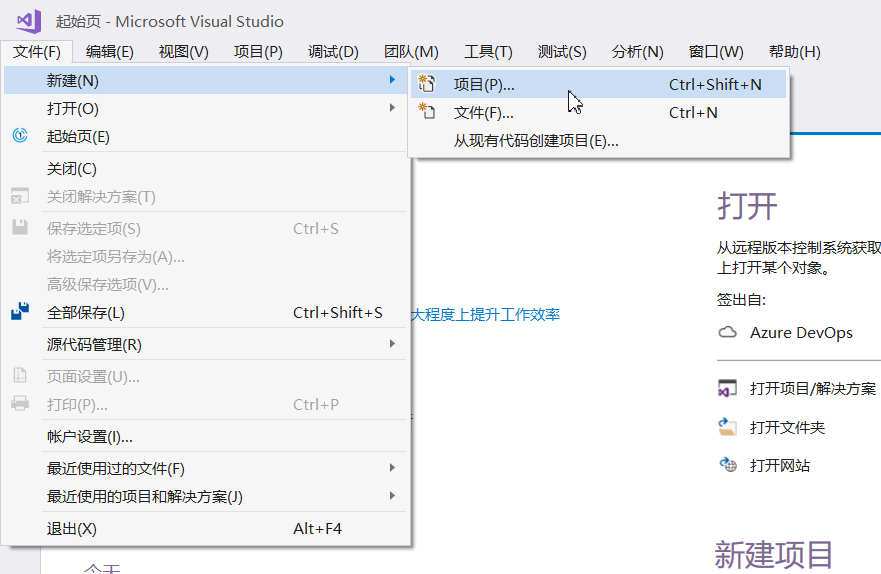The width and height of the screenshot is (881, 574).
Task: Click the 保存选定项(S) entry
Action: tap(206, 229)
